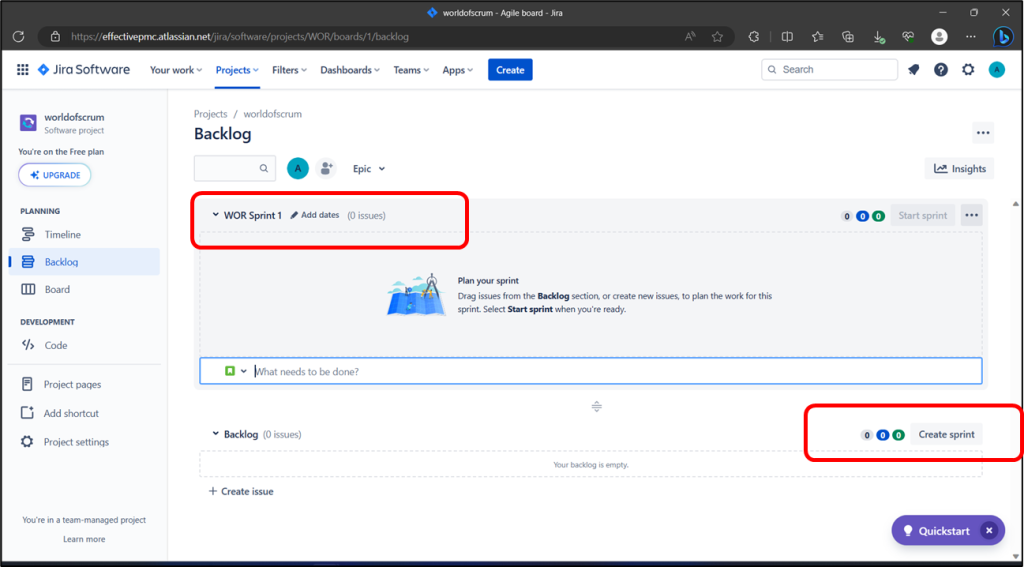
Task: Open Project settings in sidebar
Action: pyautogui.click(x=85, y=442)
